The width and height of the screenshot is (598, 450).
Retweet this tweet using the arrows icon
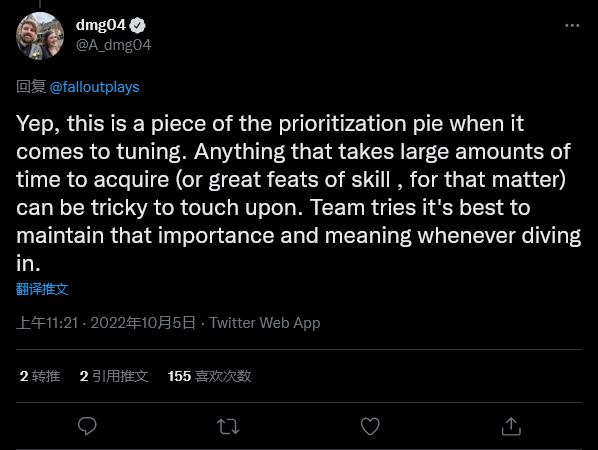click(228, 426)
